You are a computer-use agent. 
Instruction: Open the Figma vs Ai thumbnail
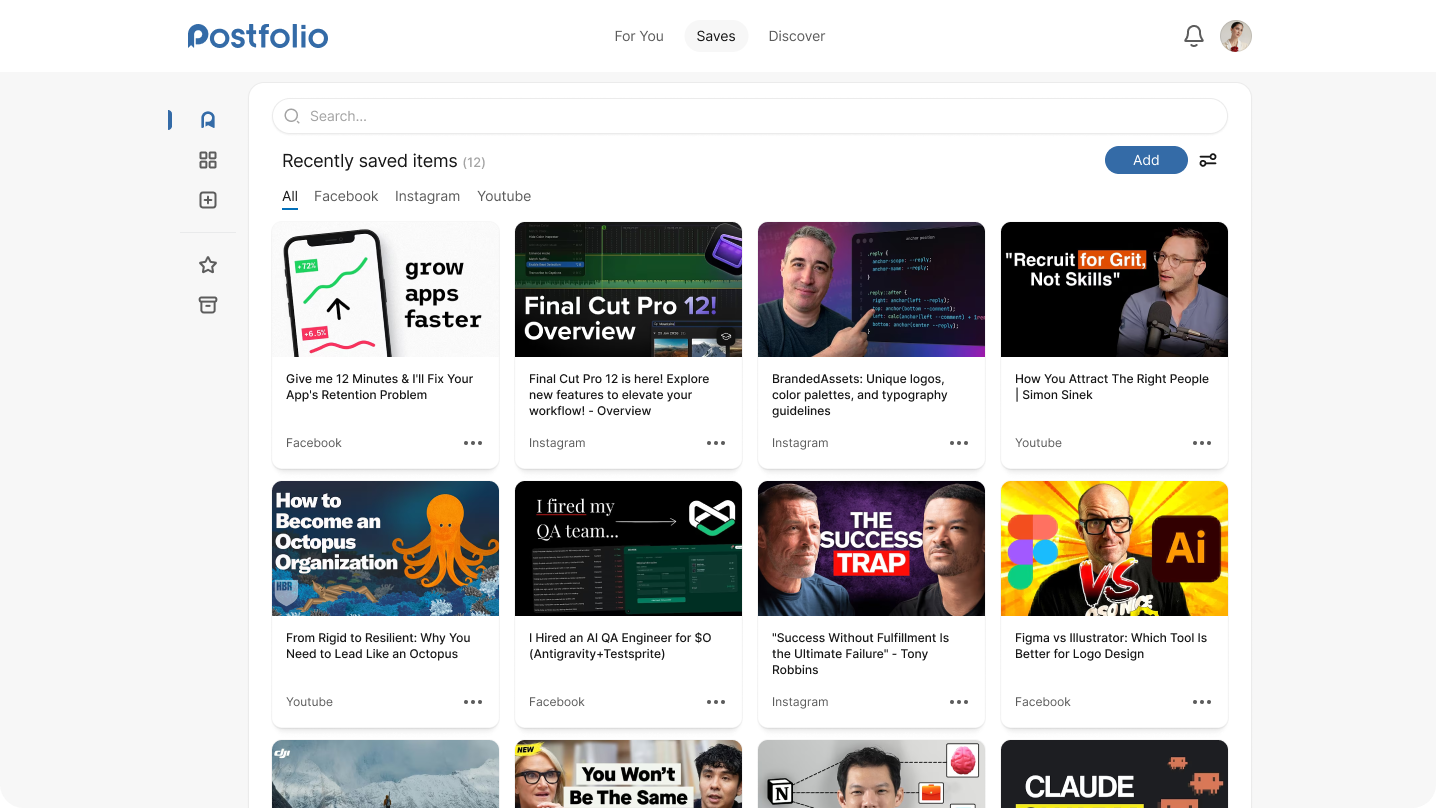[1114, 548]
